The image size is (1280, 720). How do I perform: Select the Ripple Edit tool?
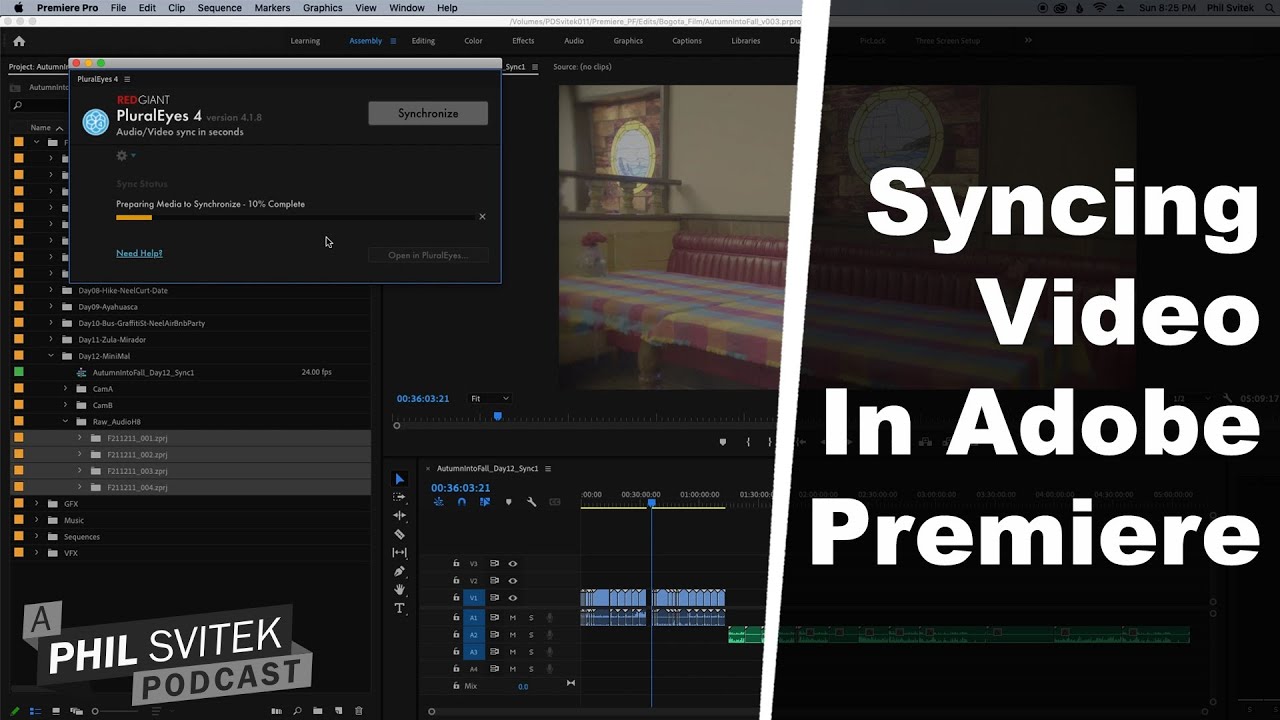399,515
